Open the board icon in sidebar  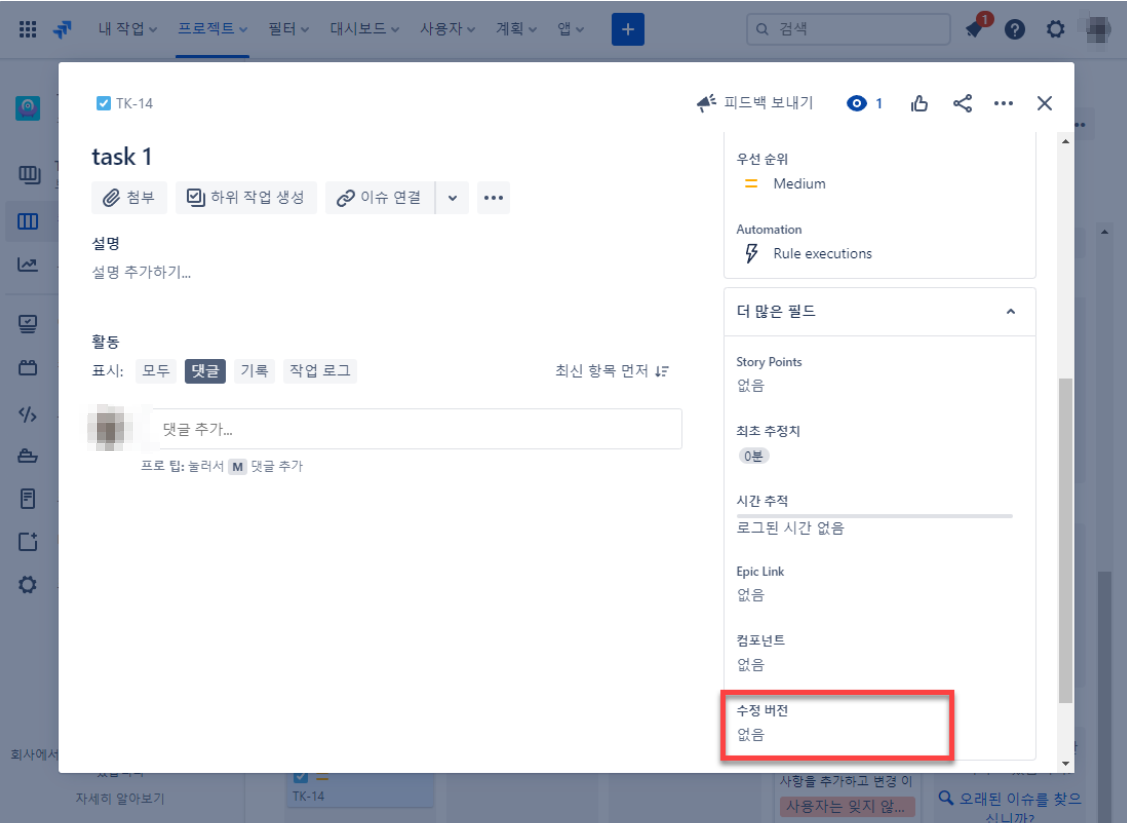pos(27,221)
